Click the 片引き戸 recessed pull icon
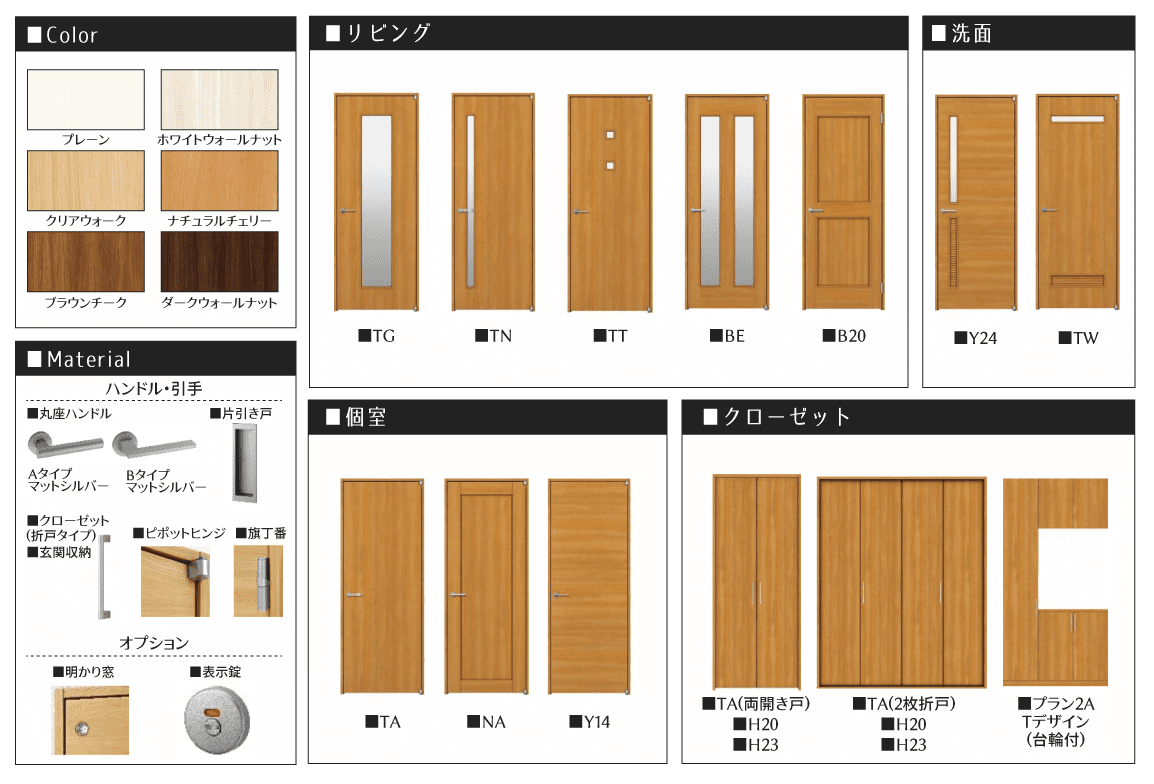Viewport: 1154px width, 784px height. tap(245, 463)
